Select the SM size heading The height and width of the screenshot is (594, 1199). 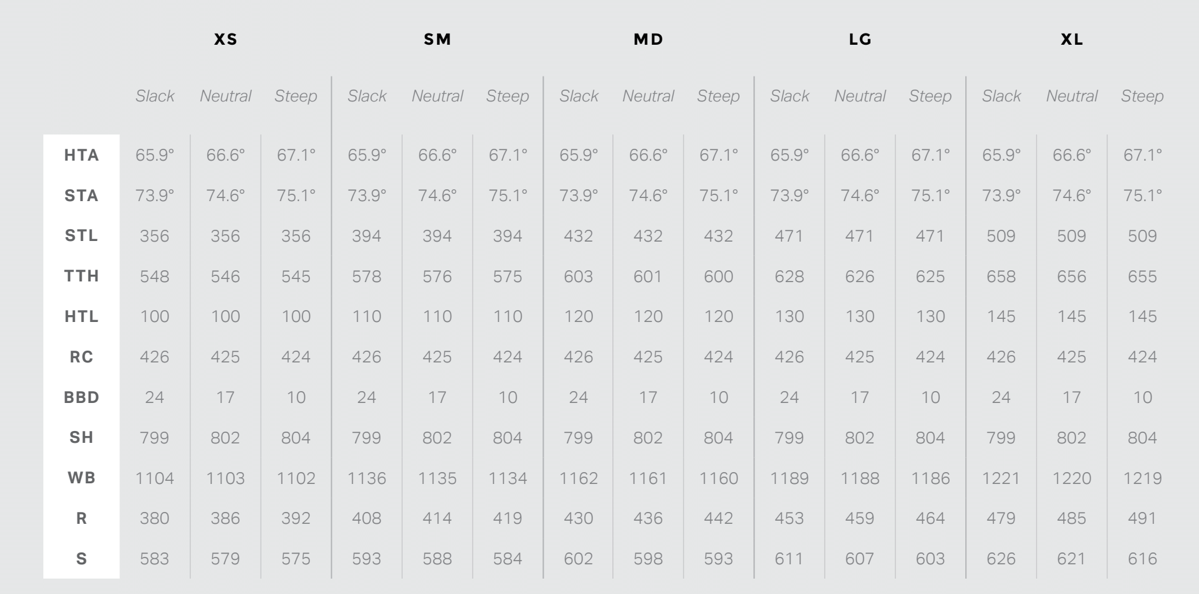[x=437, y=40]
